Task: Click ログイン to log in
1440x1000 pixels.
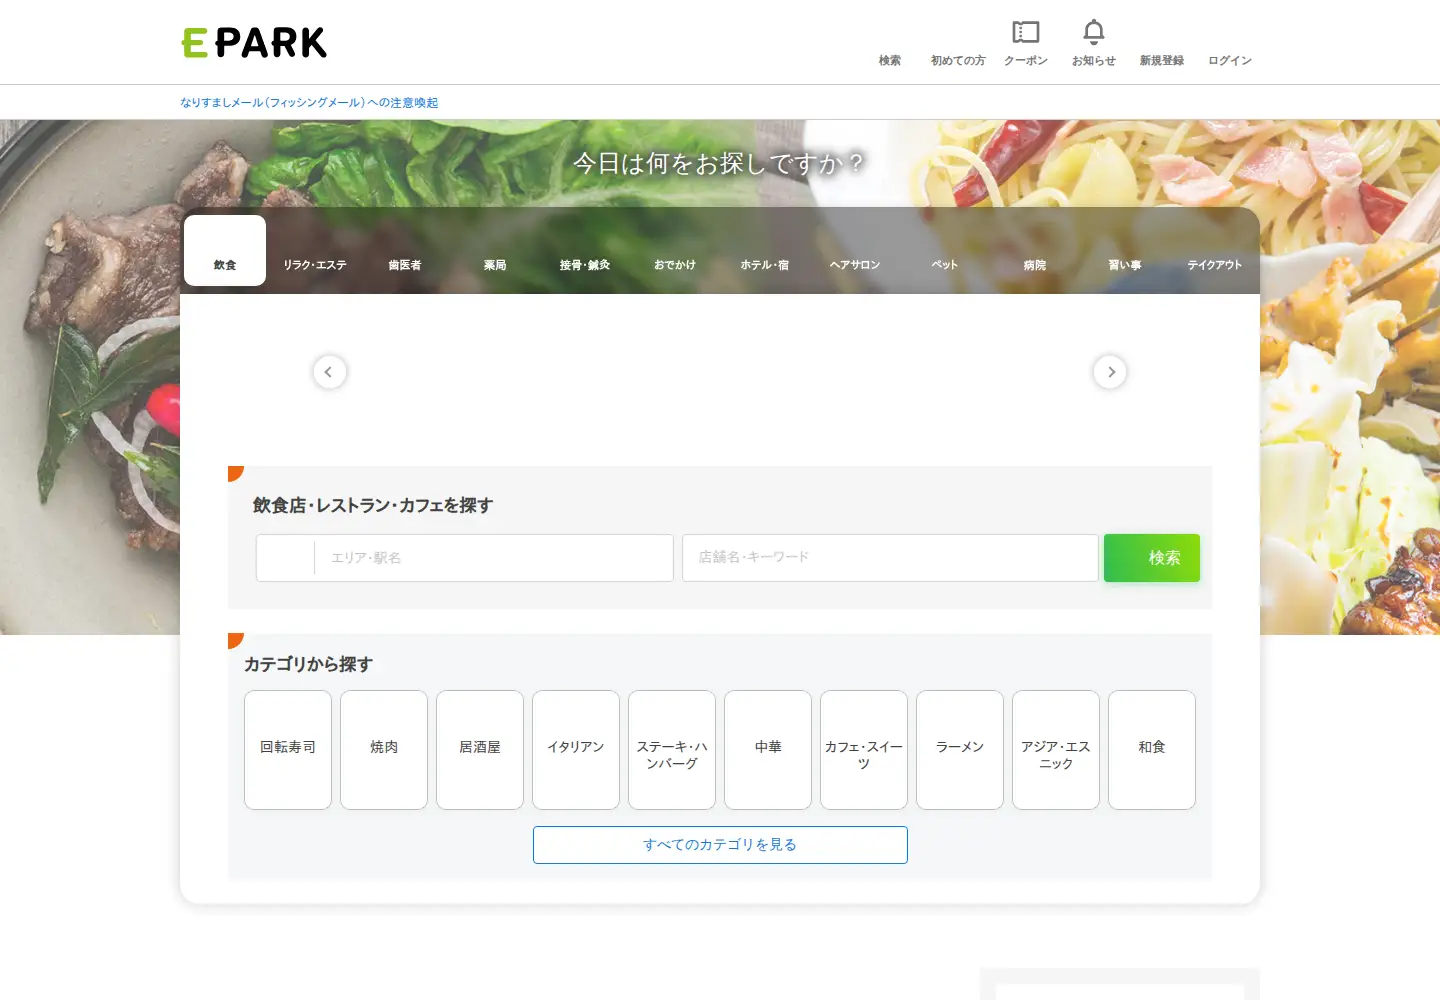Action: click(1230, 60)
